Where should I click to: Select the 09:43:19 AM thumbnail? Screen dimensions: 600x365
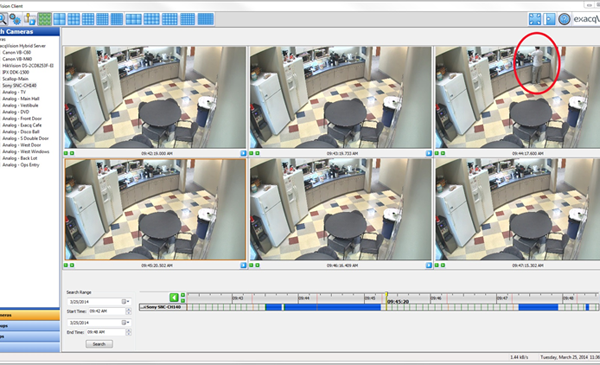[341, 97]
